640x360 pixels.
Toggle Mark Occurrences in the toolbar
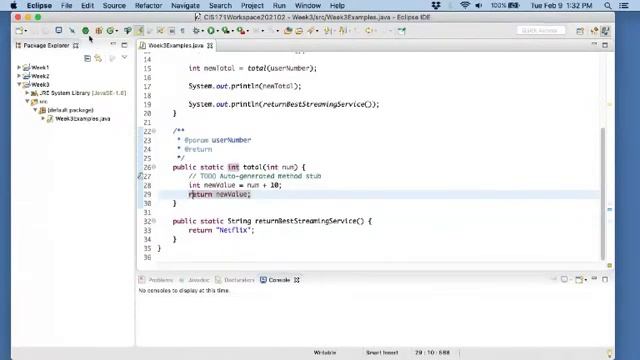pos(140,31)
